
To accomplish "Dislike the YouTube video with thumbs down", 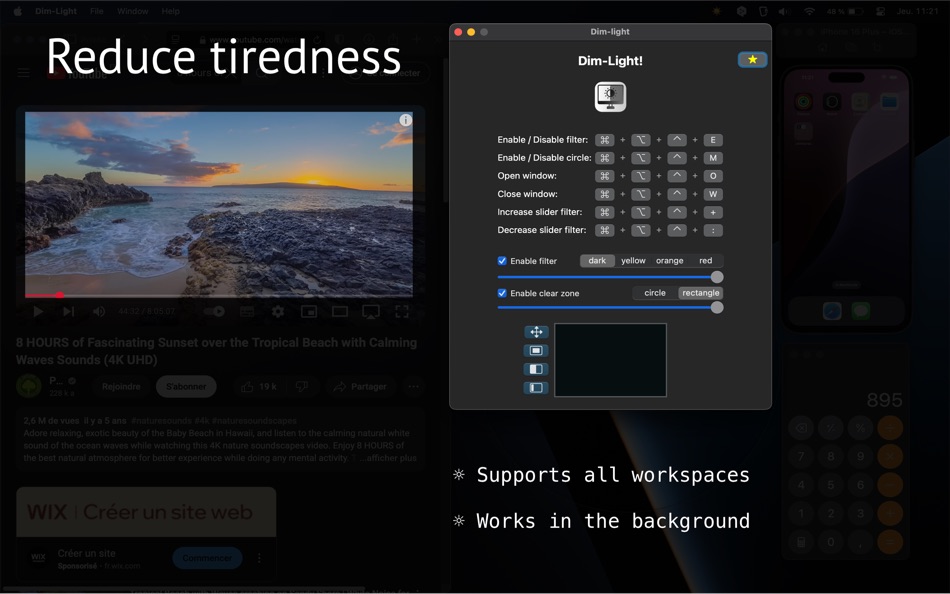I will [x=302, y=387].
